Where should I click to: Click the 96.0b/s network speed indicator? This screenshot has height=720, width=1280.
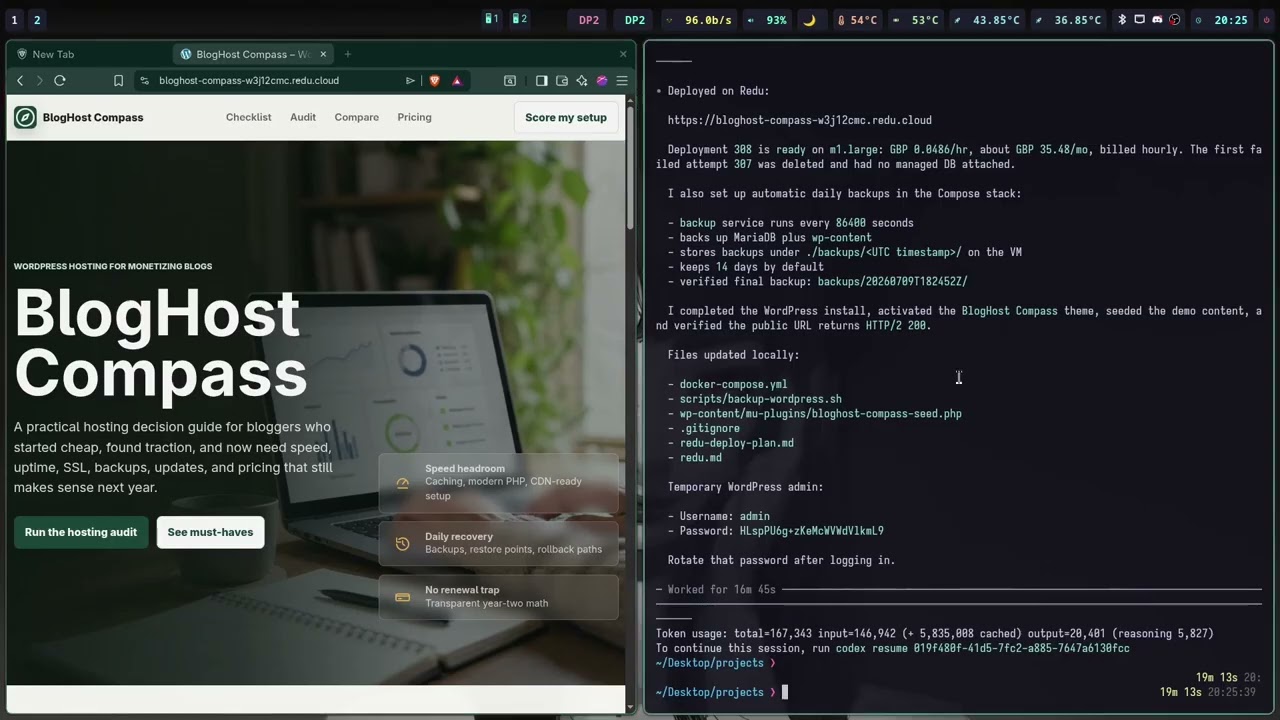pyautogui.click(x=699, y=20)
